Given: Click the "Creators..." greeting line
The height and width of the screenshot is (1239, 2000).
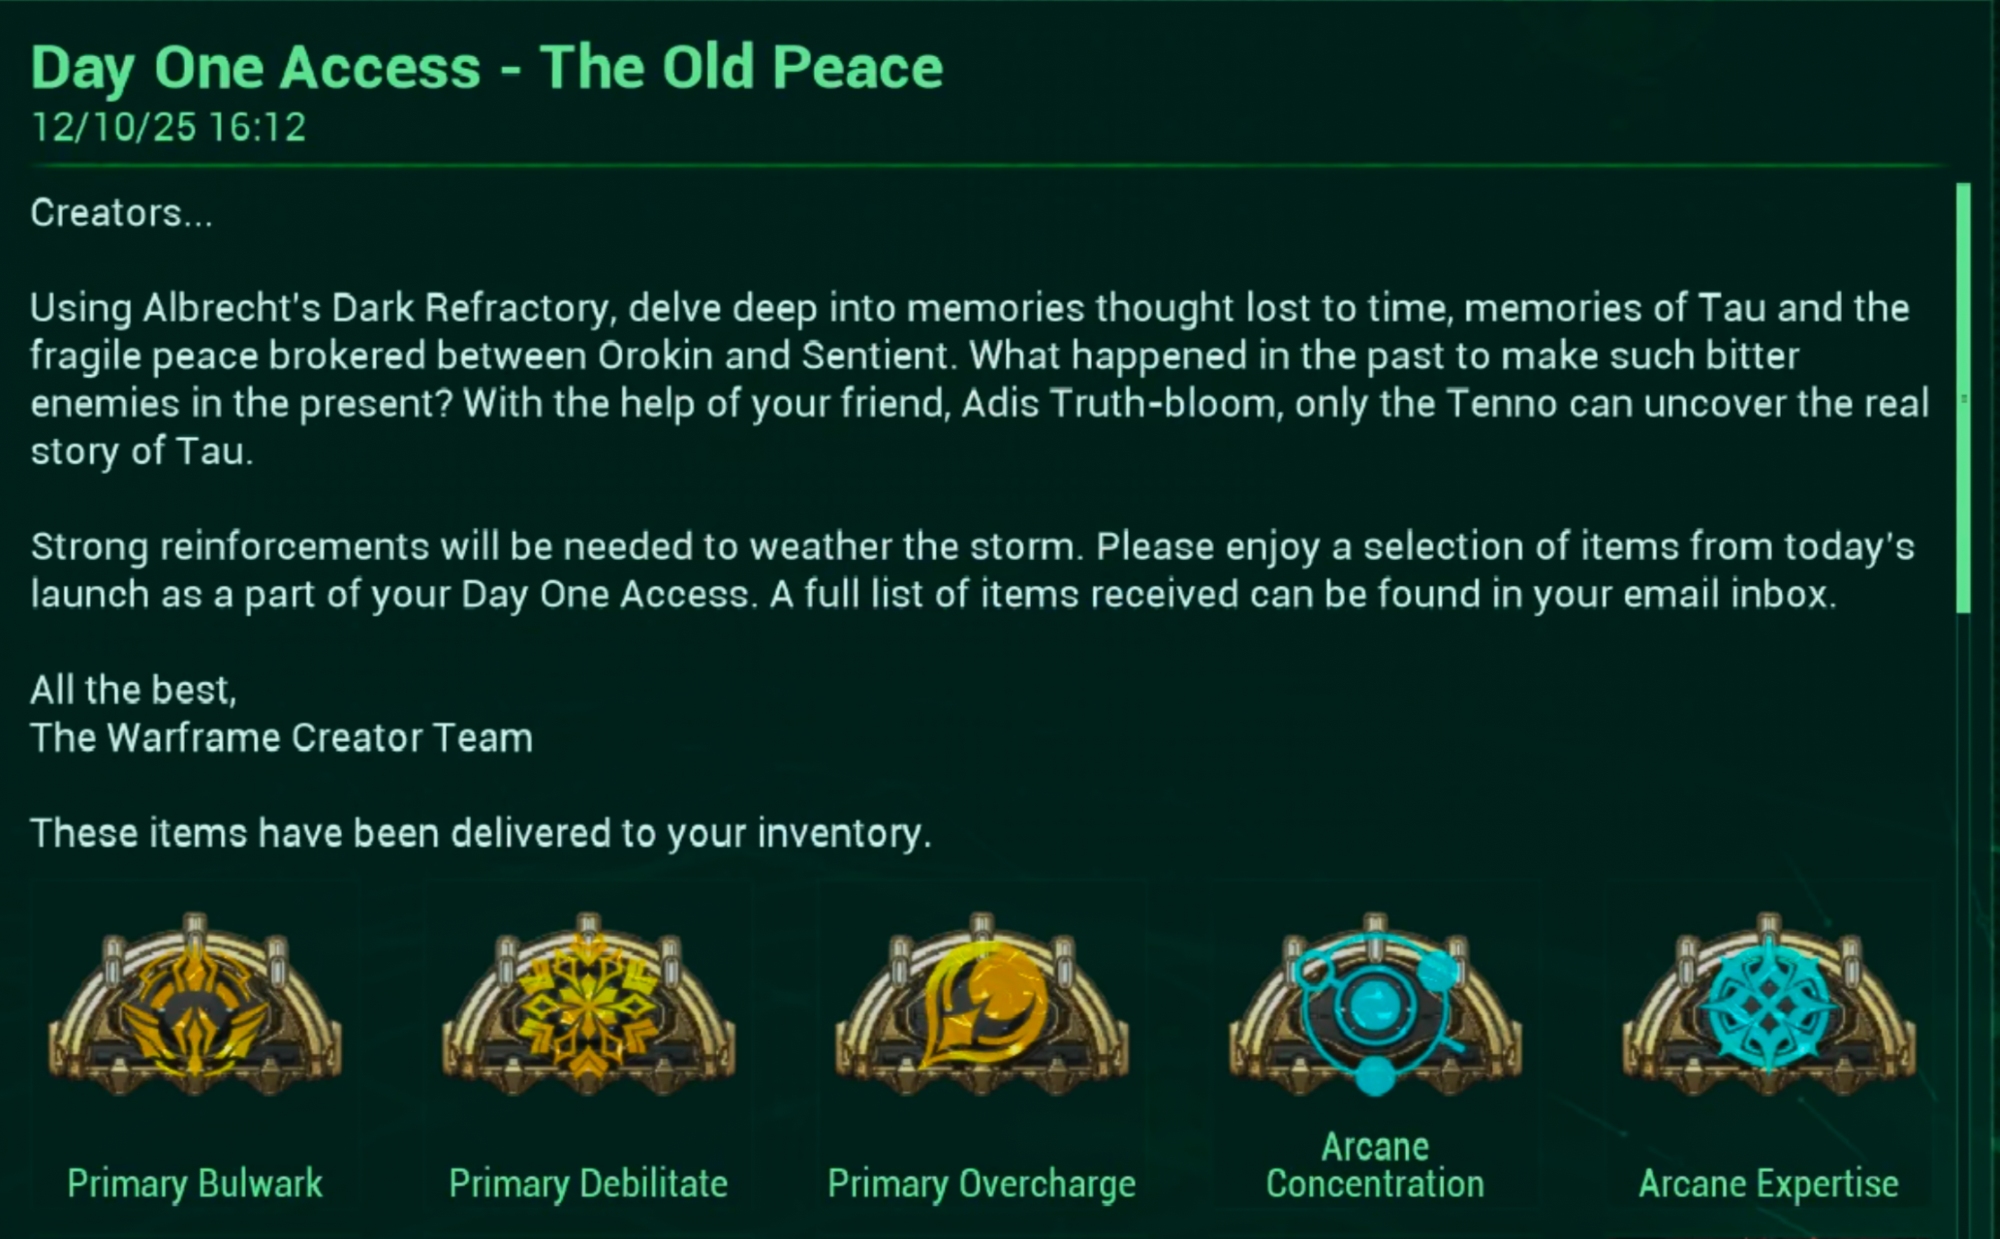Looking at the screenshot, I should tap(121, 213).
